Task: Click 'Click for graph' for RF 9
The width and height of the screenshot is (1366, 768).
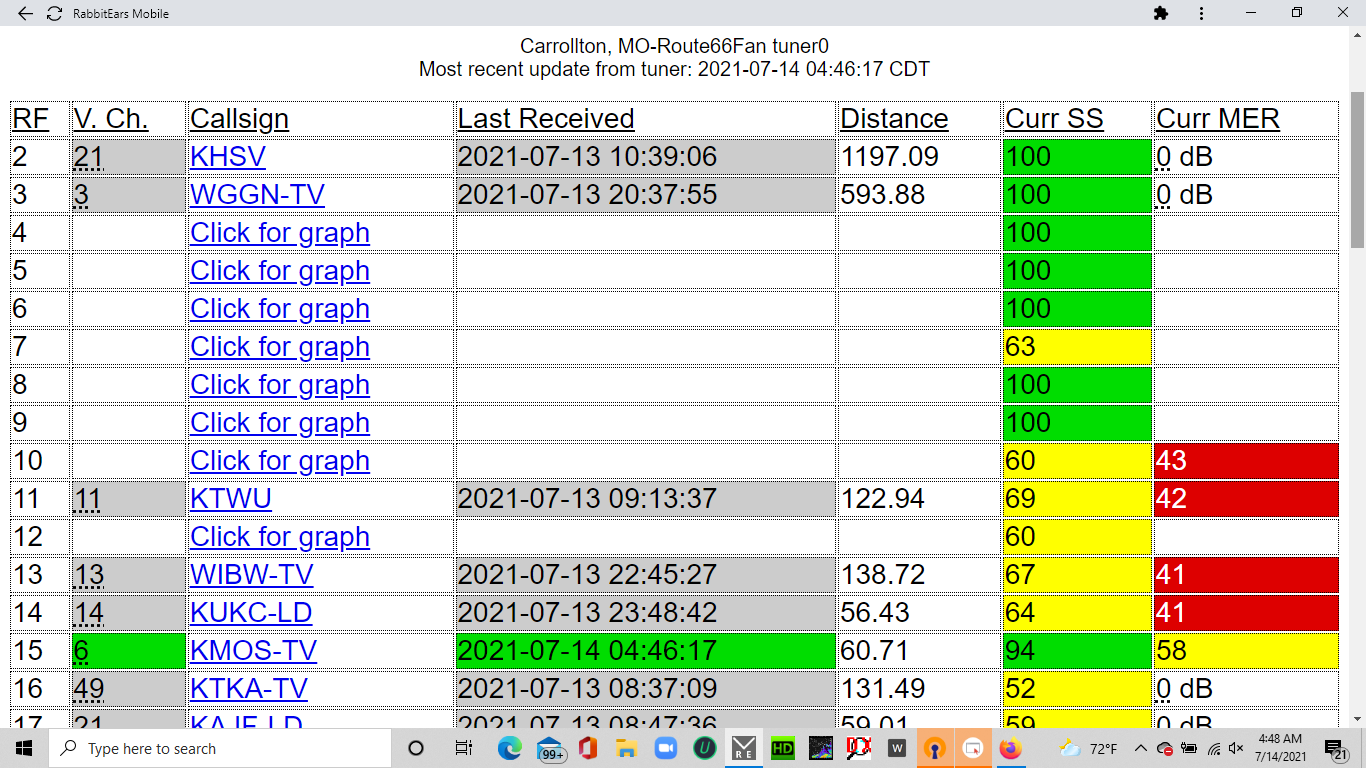Action: coord(280,423)
